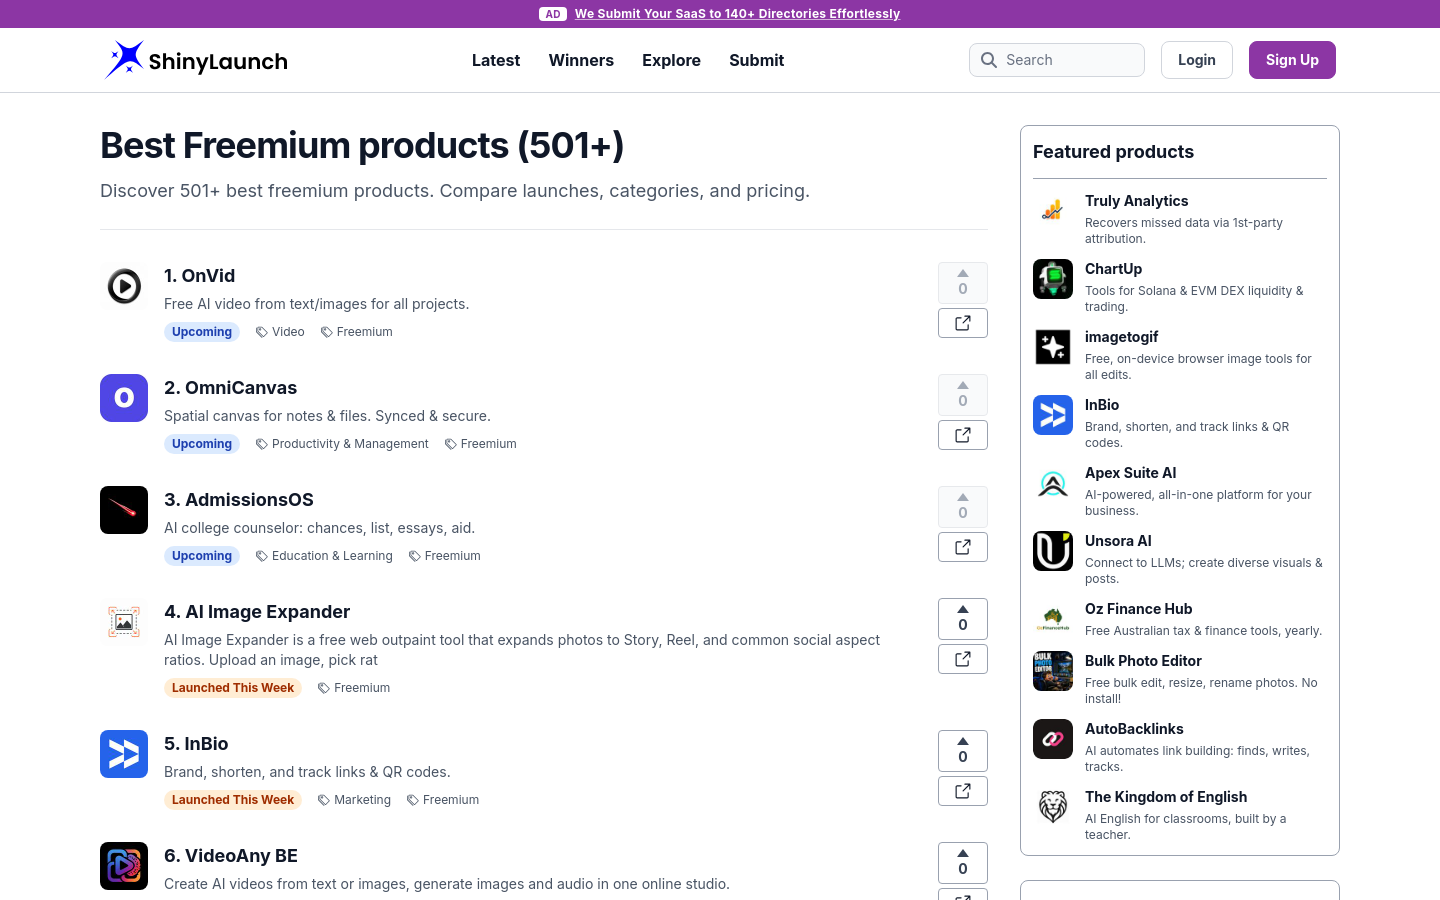Click the ChartUp featured icon

1053,279
